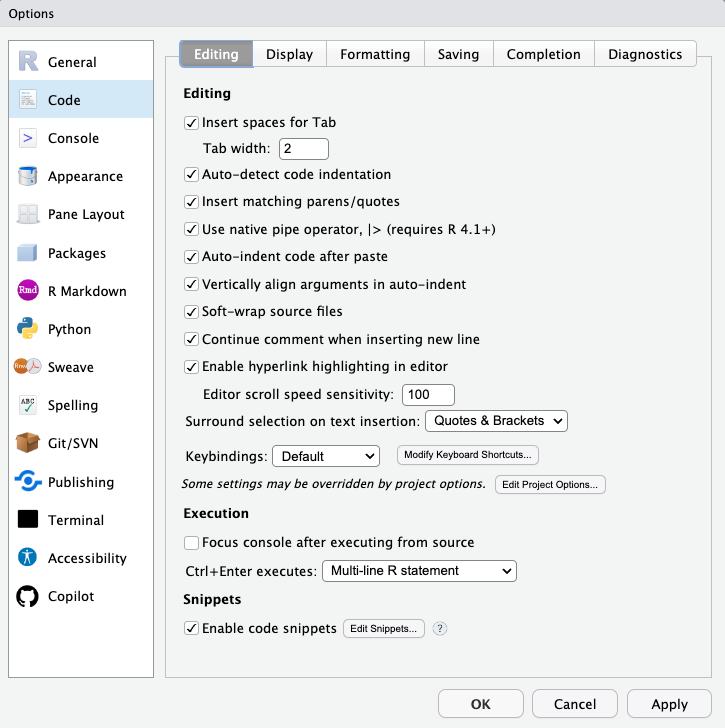Click the Copilot GitHub icon
Image resolution: width=725 pixels, height=728 pixels.
coord(28,596)
